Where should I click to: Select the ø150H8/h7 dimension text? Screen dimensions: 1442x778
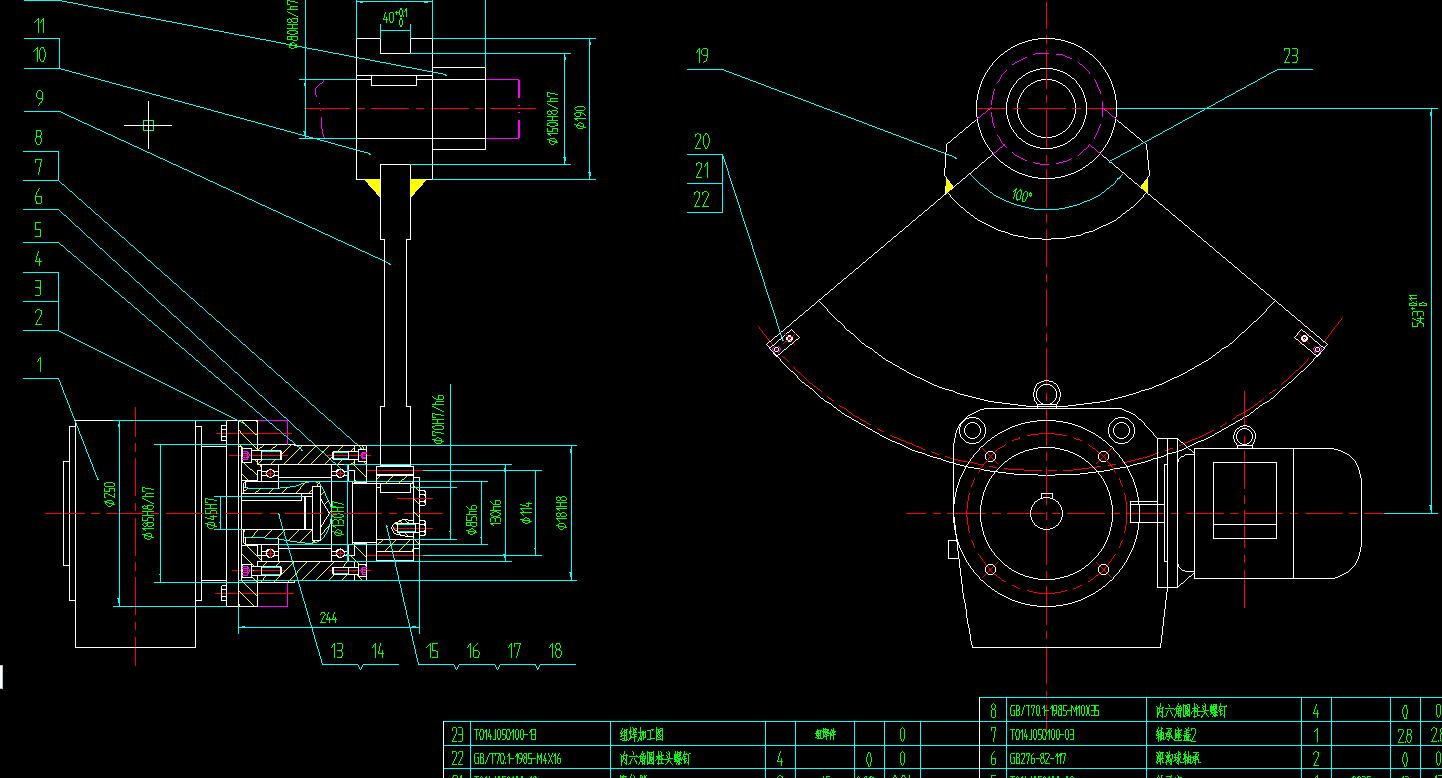[x=551, y=118]
